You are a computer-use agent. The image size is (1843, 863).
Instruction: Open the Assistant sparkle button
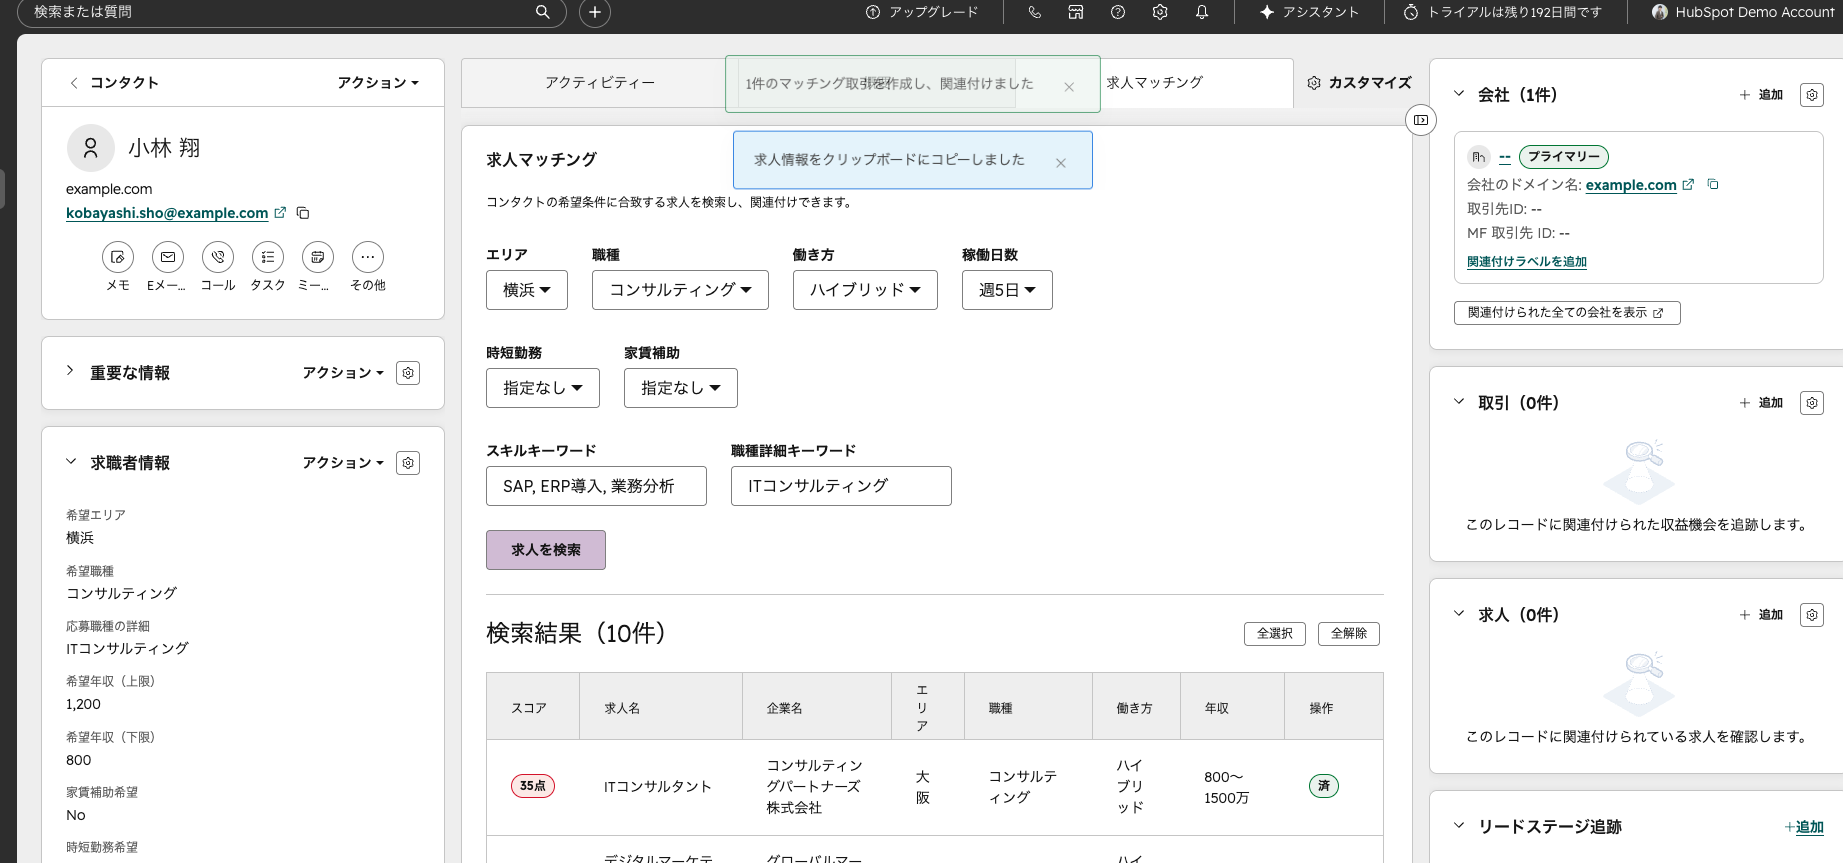pos(1309,12)
